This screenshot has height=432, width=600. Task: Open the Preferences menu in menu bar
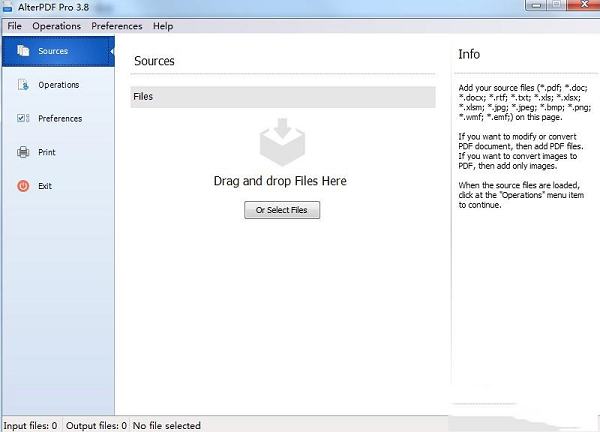tap(117, 26)
